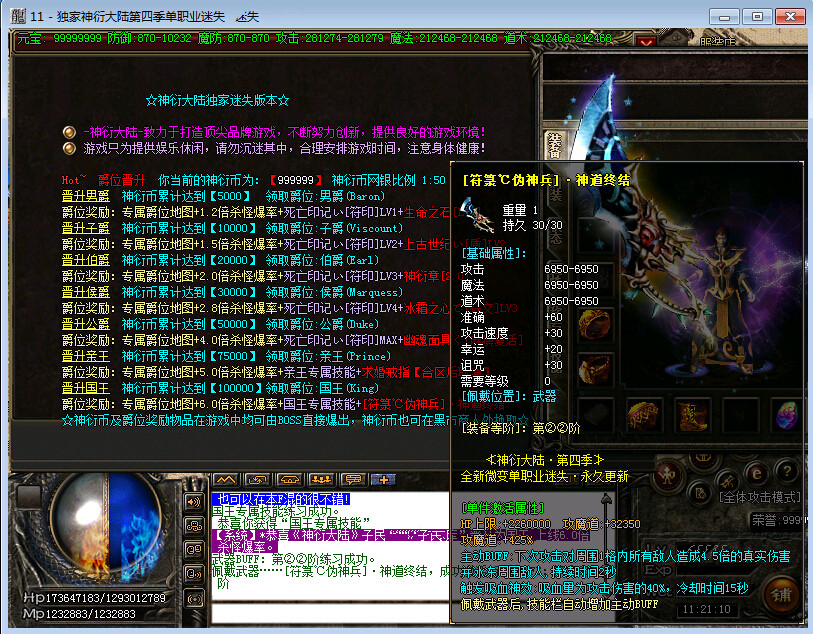This screenshot has height=634, width=813.
Task: Click the [基础属性] heading in tooltip
Action: point(494,253)
